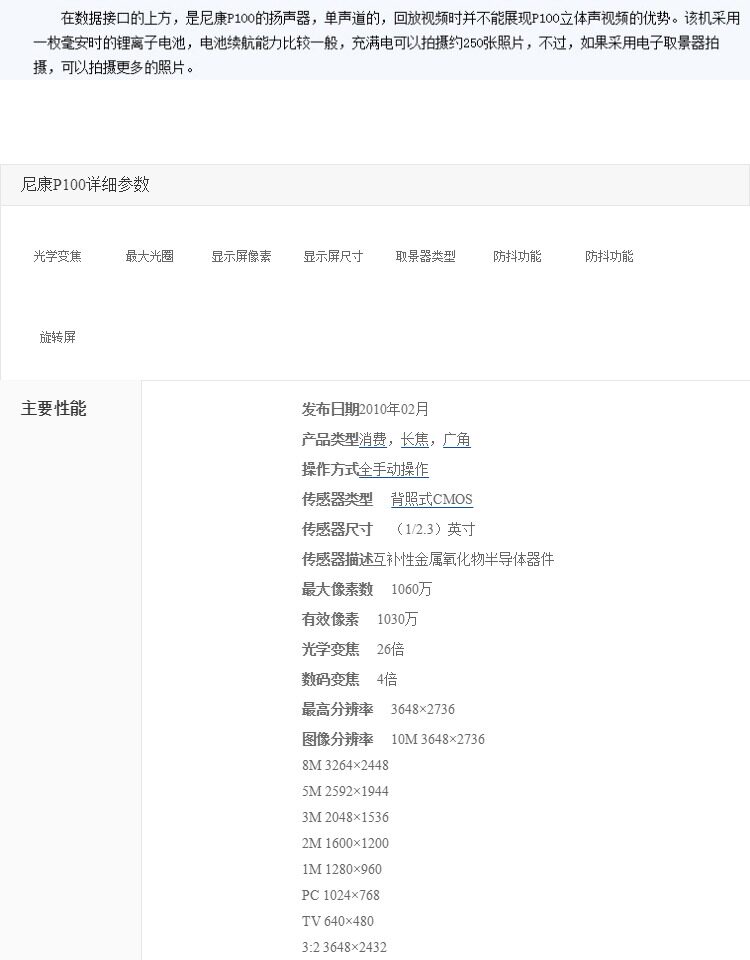Select 显示屏像素 in the parameter summary
Viewport: 750px width, 960px height.
tap(241, 256)
